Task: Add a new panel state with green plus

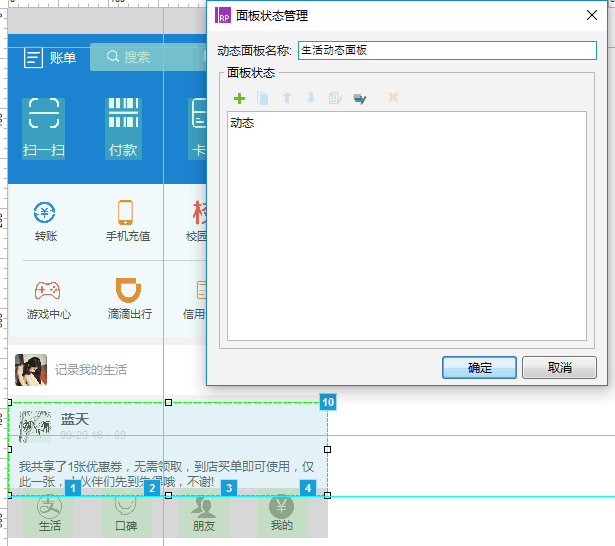Action: pyautogui.click(x=239, y=98)
